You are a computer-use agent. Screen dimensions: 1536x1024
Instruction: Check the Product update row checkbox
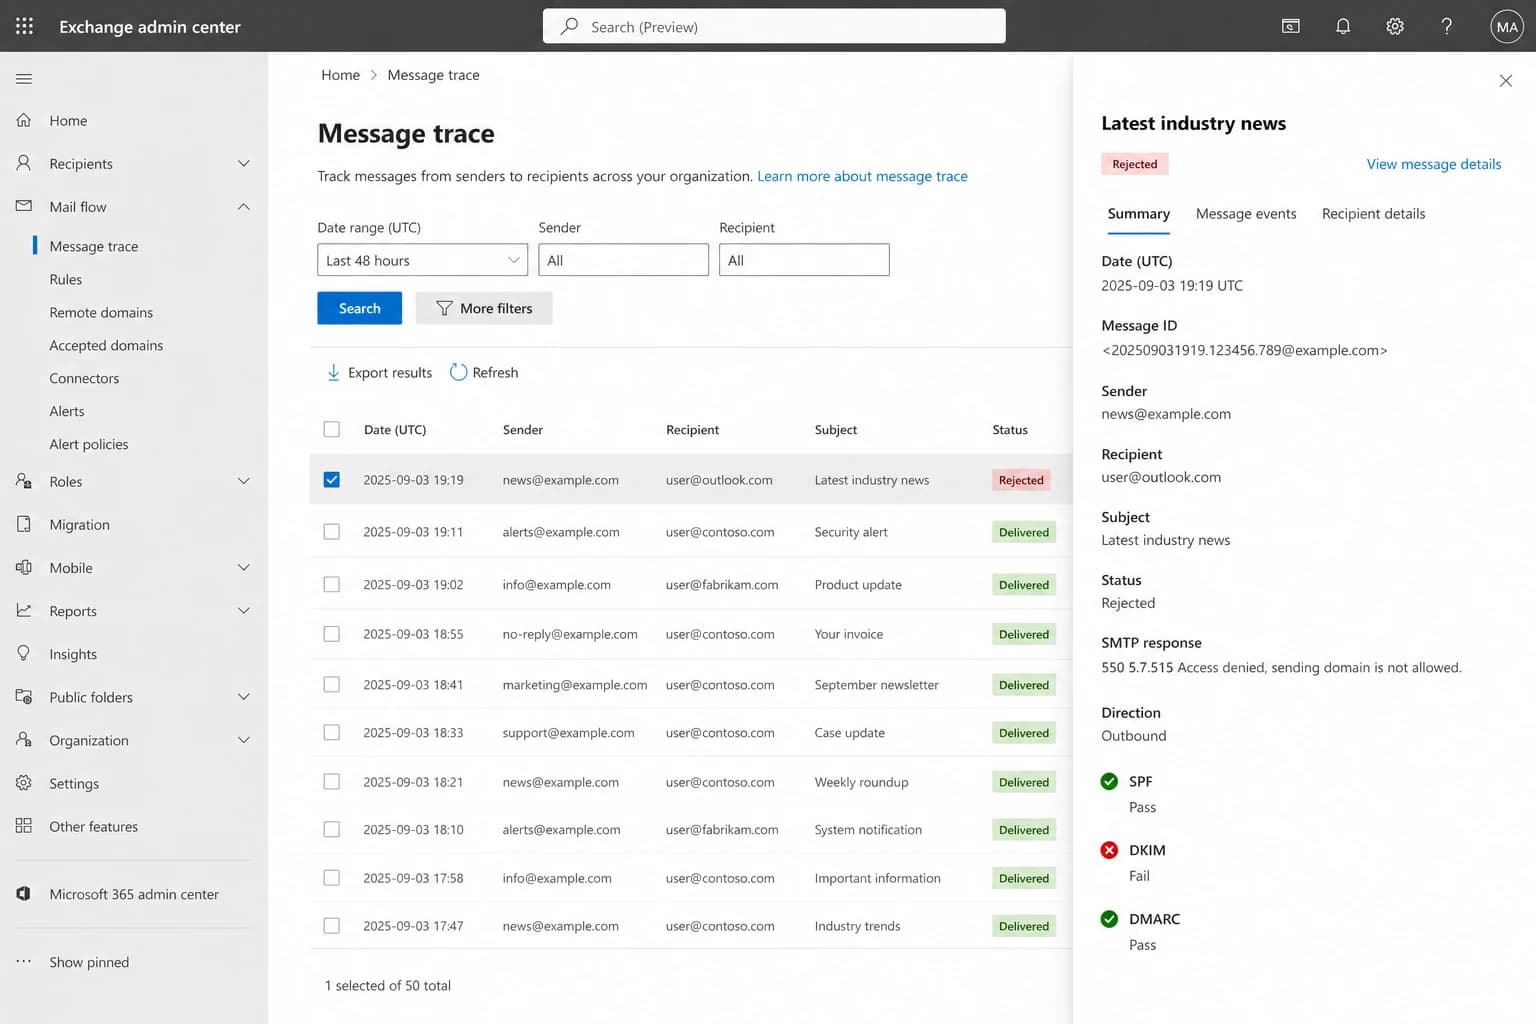[332, 584]
